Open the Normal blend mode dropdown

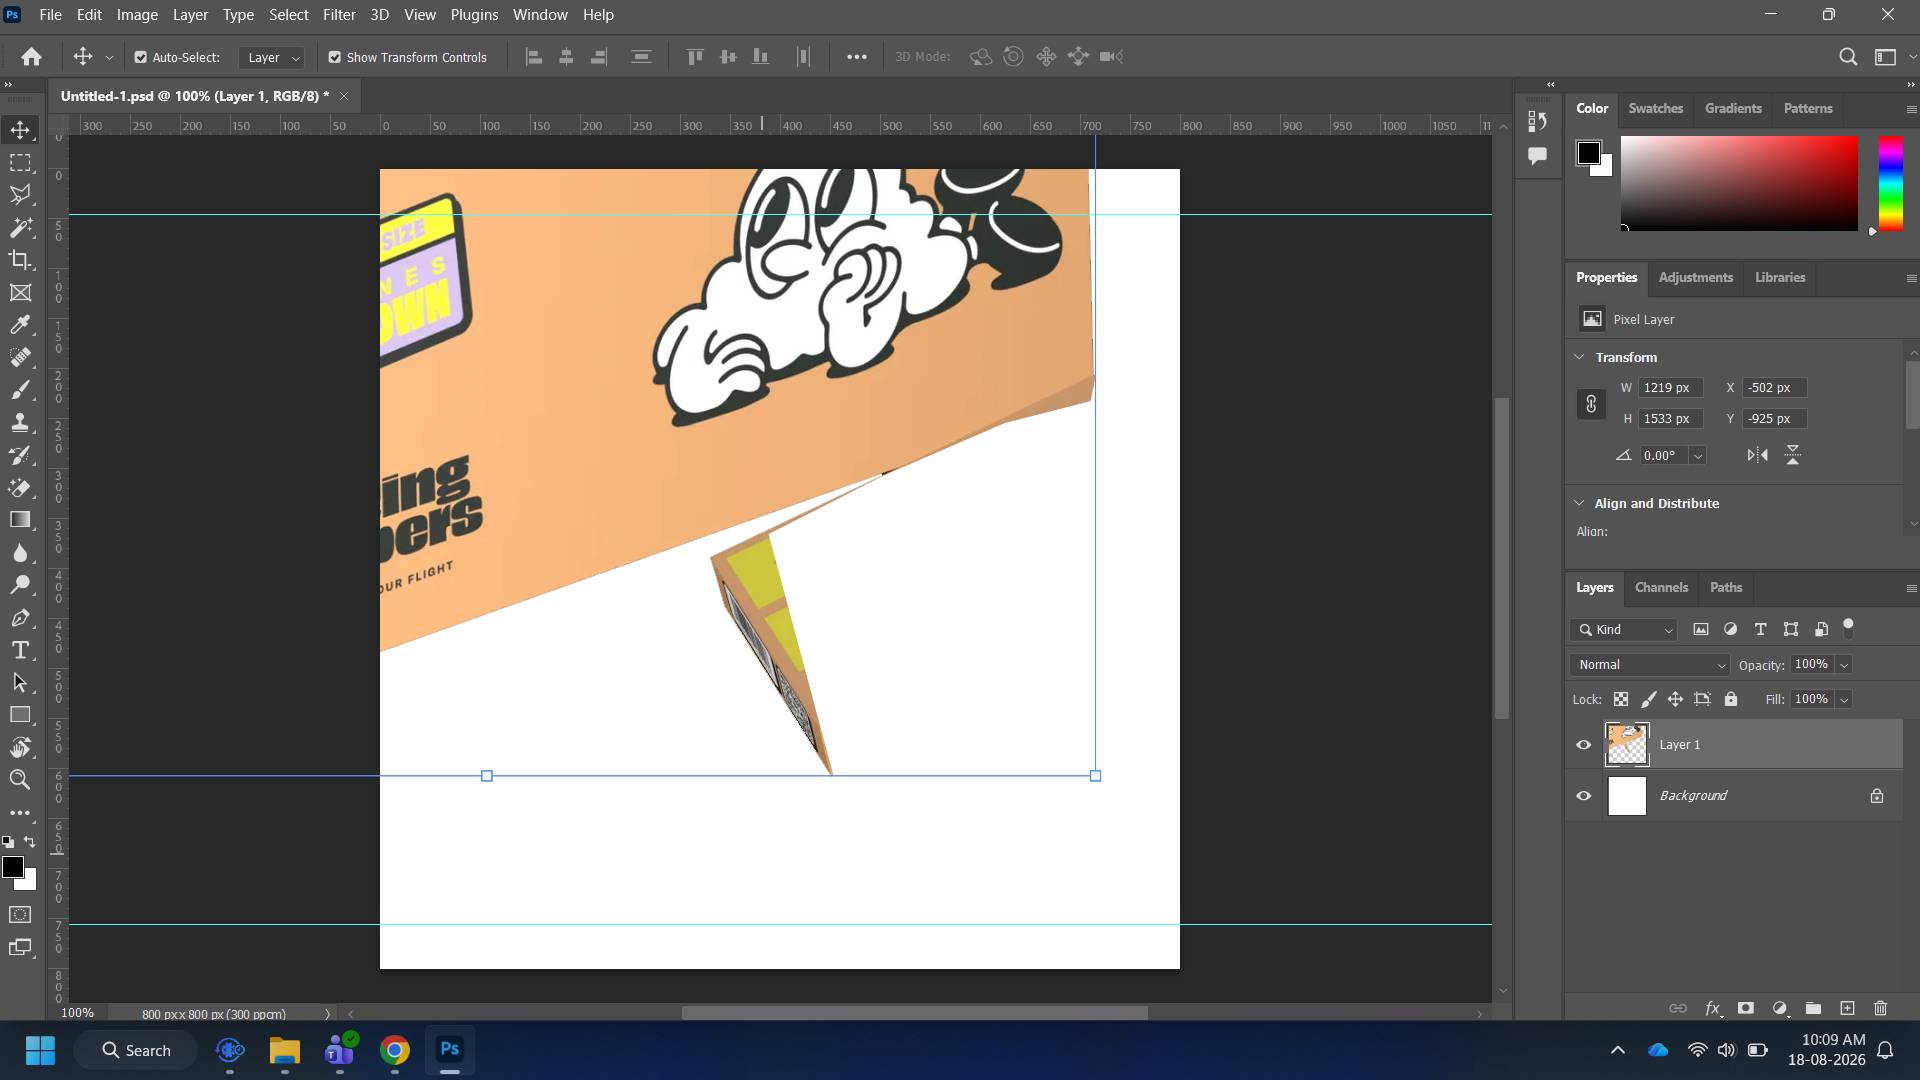pos(1649,665)
